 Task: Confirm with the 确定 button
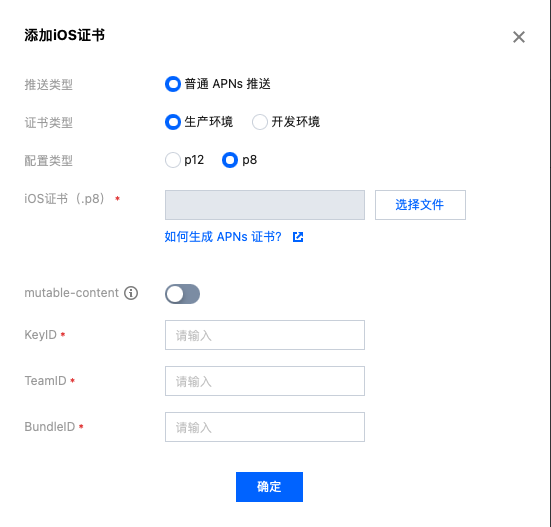coord(269,487)
